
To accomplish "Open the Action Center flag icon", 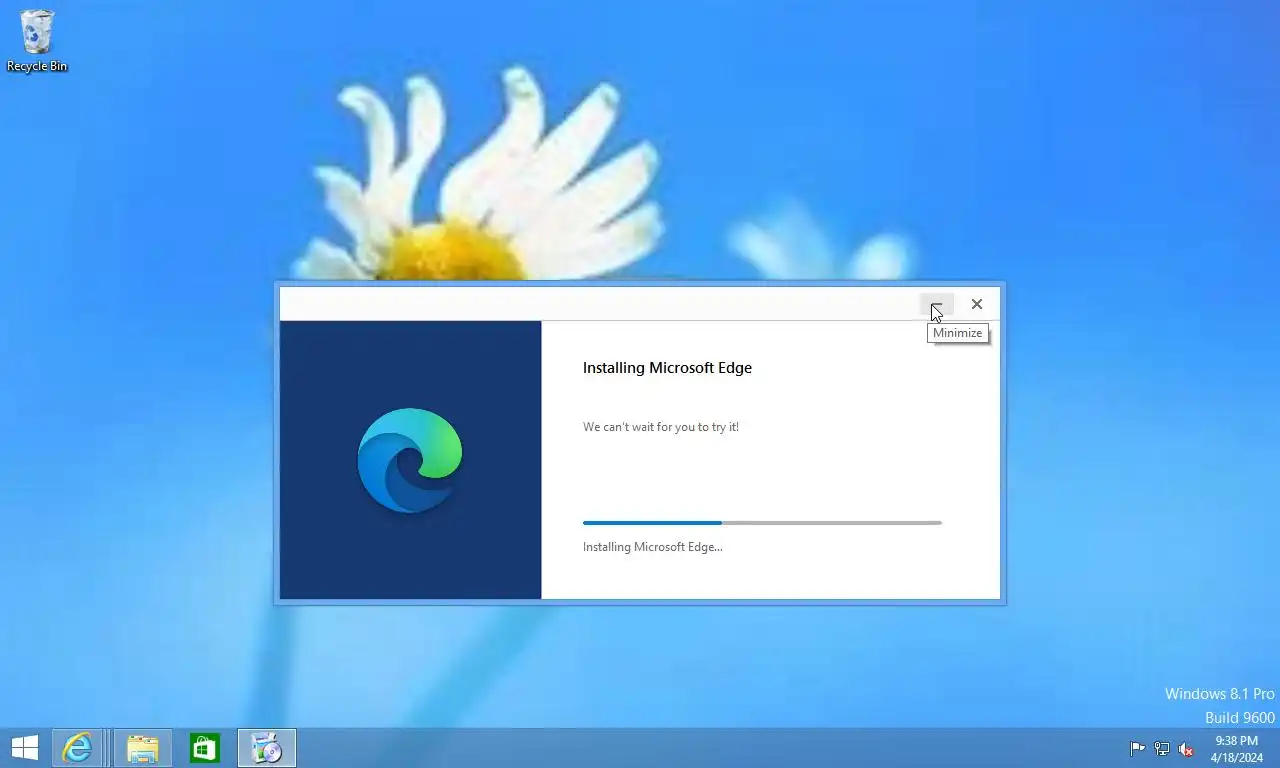I will pyautogui.click(x=1138, y=748).
